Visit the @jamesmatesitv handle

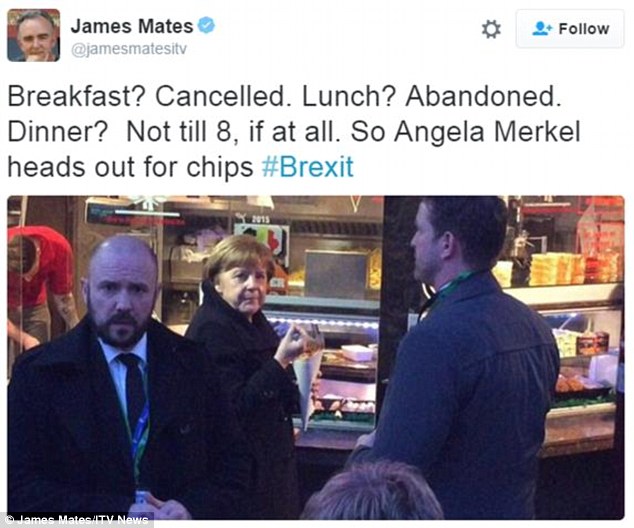(129, 49)
